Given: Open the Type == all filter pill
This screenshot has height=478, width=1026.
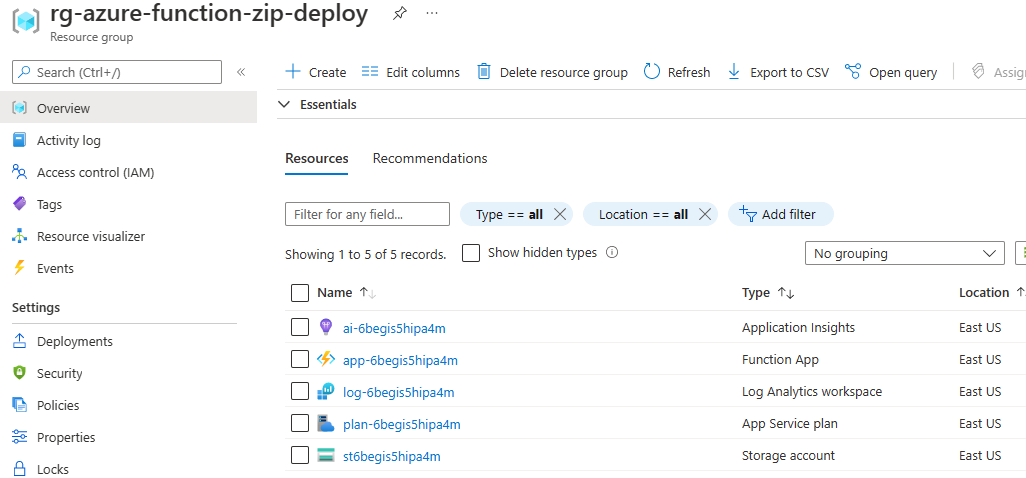Looking at the screenshot, I should [x=509, y=214].
